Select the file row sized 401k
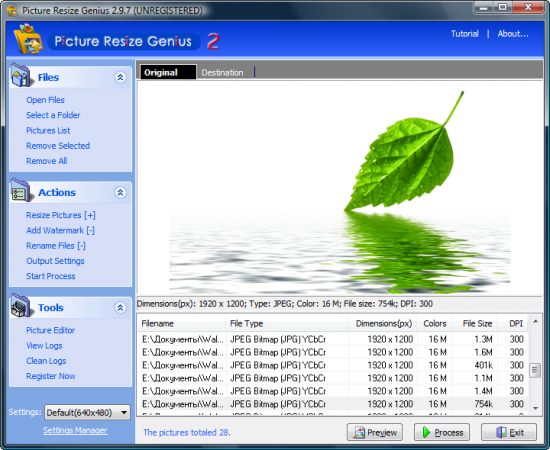Image resolution: width=550 pixels, height=450 pixels. pos(333,365)
